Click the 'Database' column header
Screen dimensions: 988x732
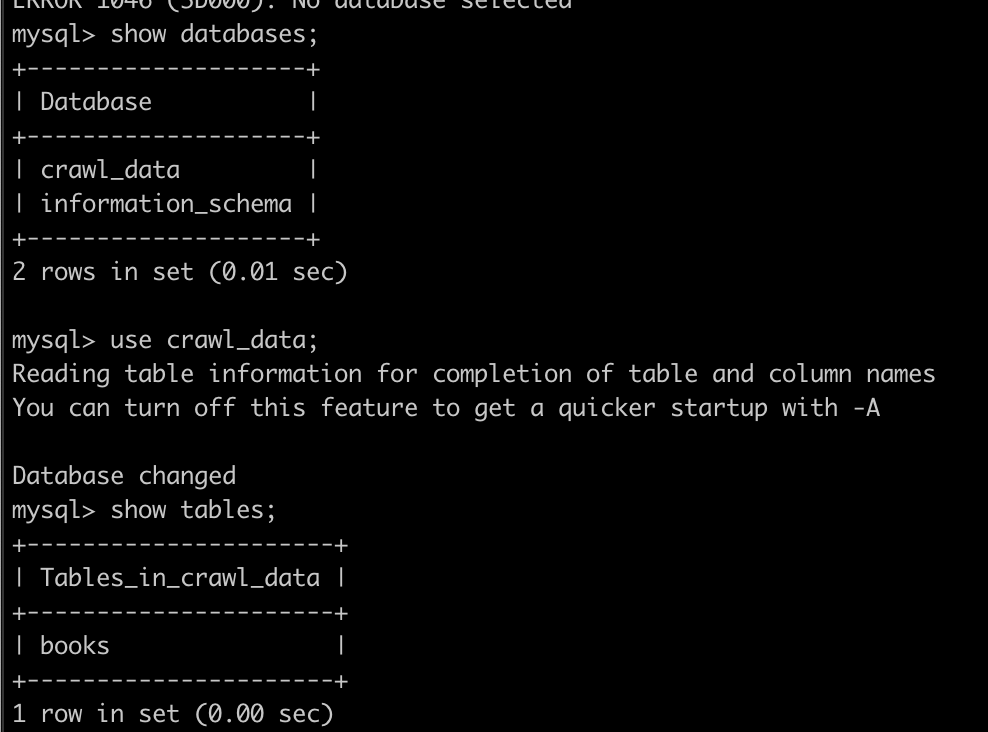(x=96, y=102)
